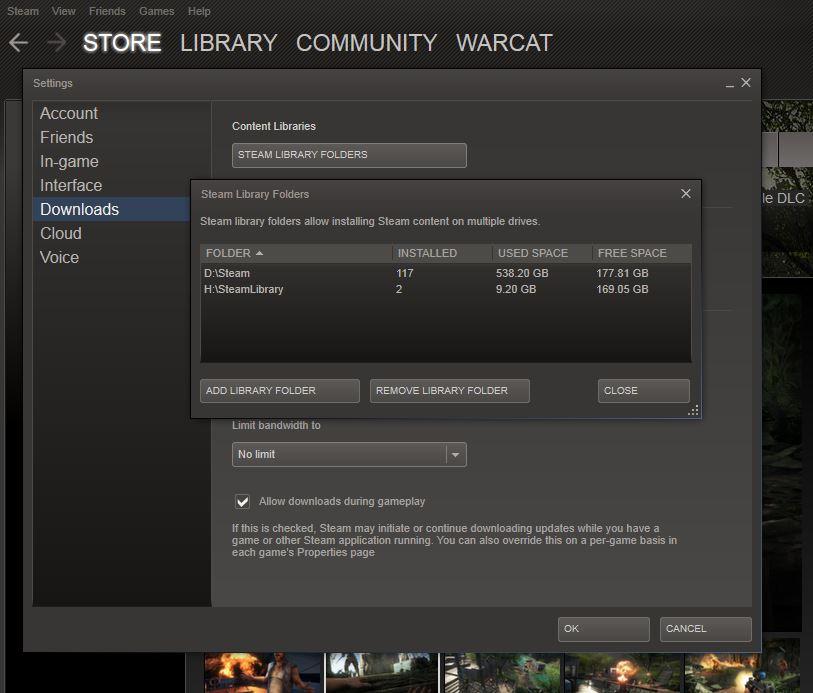This screenshot has height=693, width=813.
Task: Open the View menu
Action: pyautogui.click(x=63, y=11)
